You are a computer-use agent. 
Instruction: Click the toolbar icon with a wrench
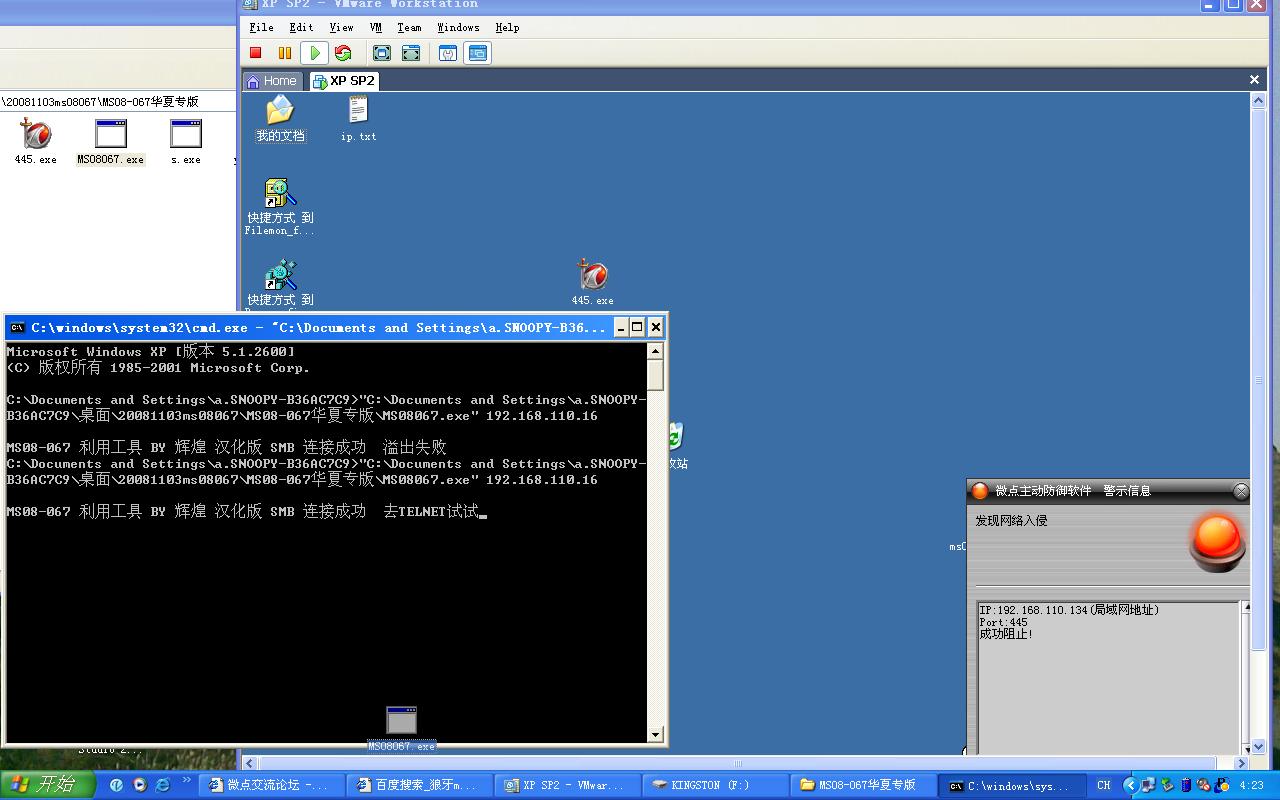[x=448, y=53]
